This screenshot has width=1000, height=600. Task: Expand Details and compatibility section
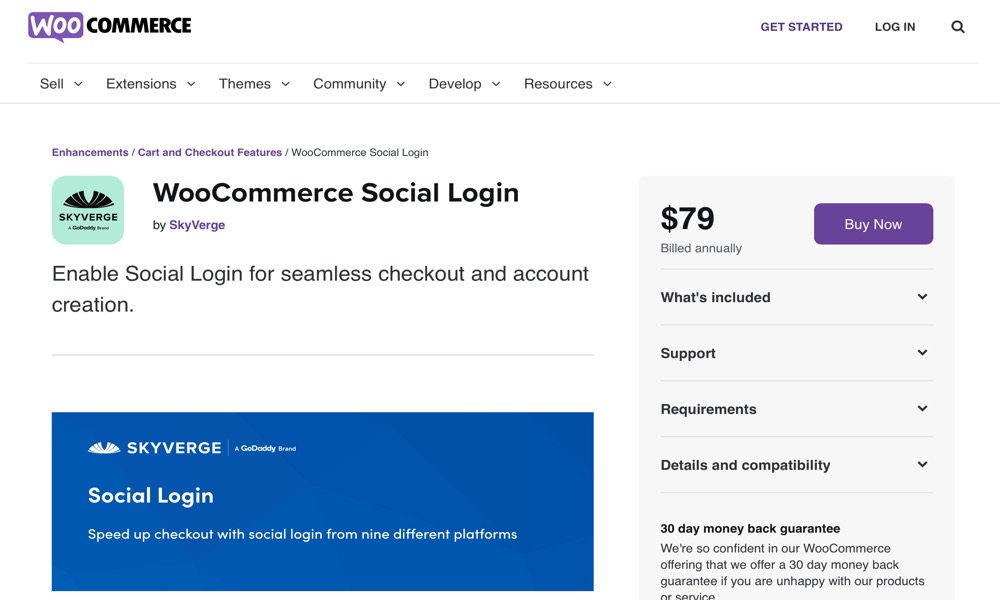[x=797, y=465]
